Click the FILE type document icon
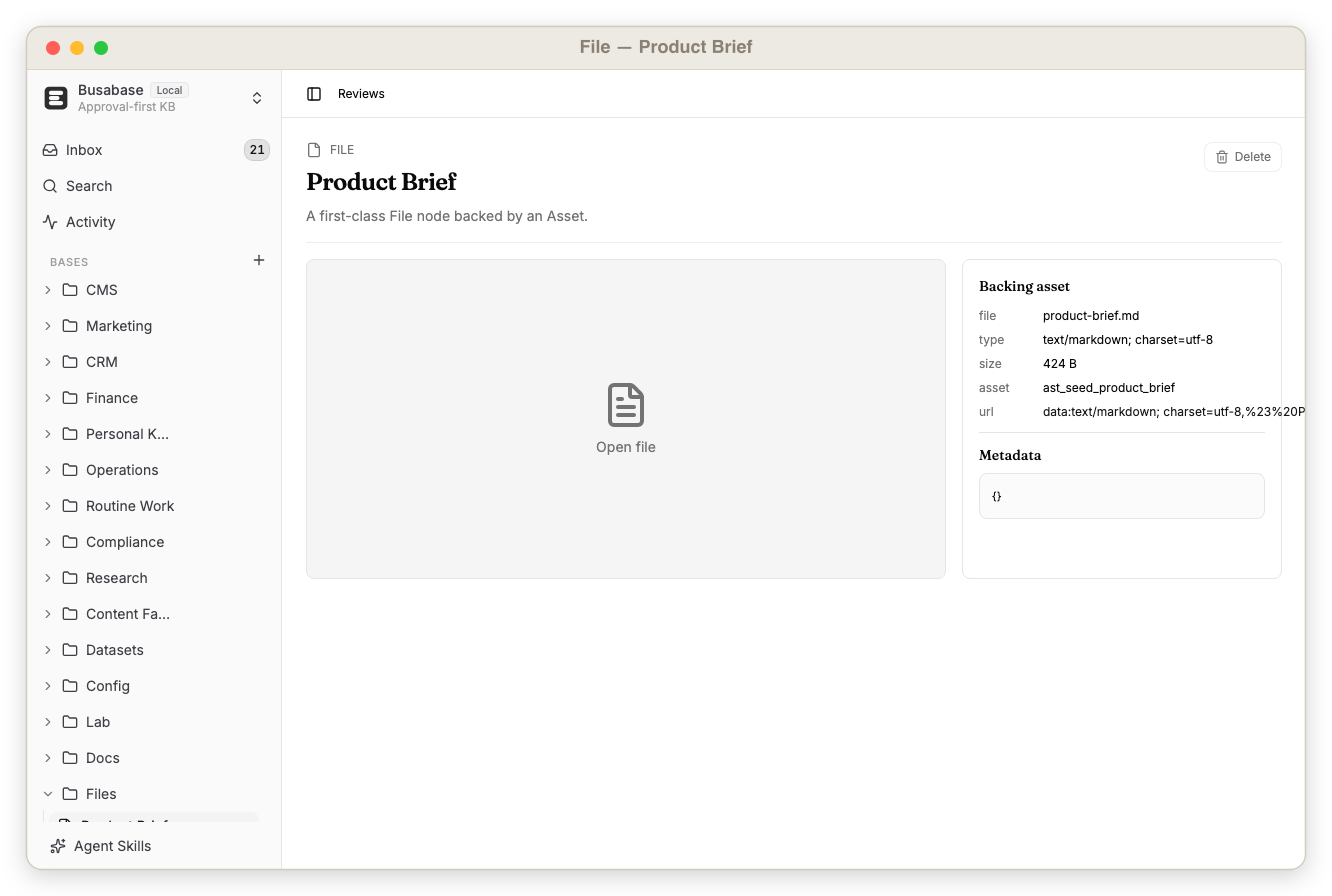Screen dimensions: 1332x896 pos(314,150)
